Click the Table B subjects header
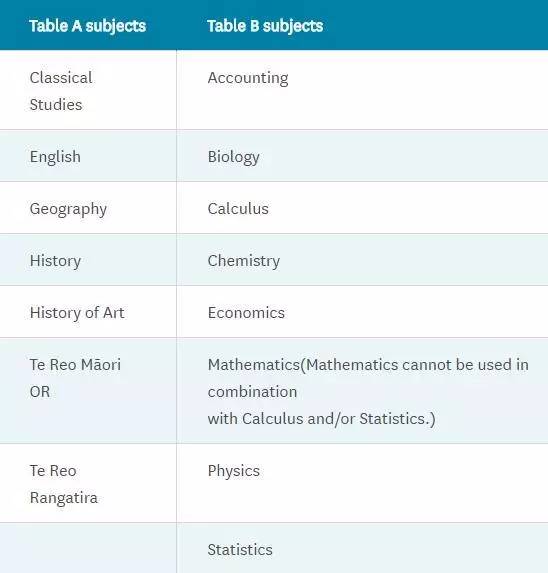548x573 pixels. click(x=265, y=26)
